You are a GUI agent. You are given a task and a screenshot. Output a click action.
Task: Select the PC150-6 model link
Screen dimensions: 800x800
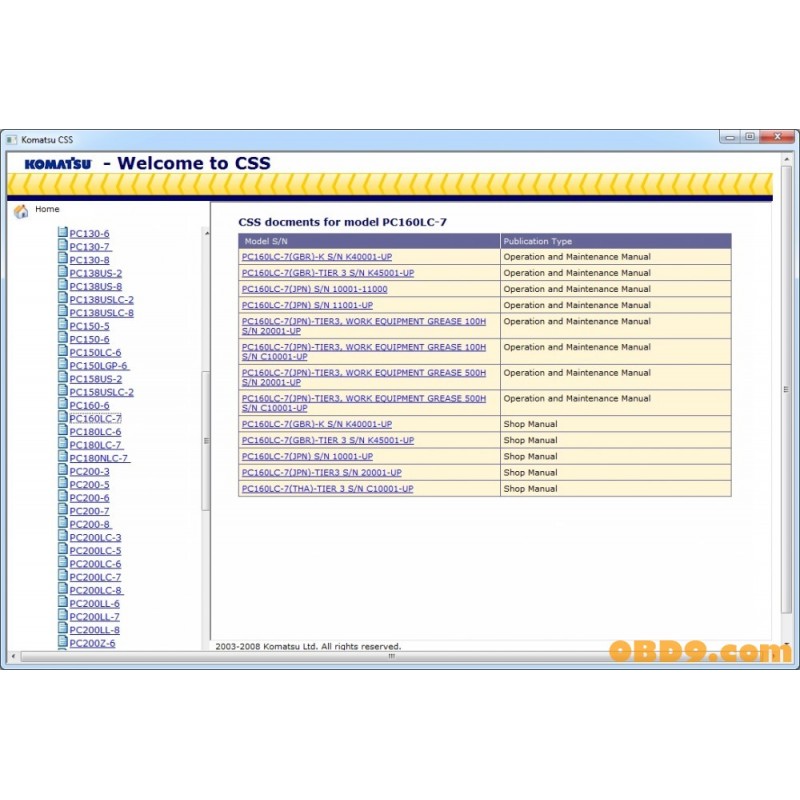pyautogui.click(x=89, y=340)
